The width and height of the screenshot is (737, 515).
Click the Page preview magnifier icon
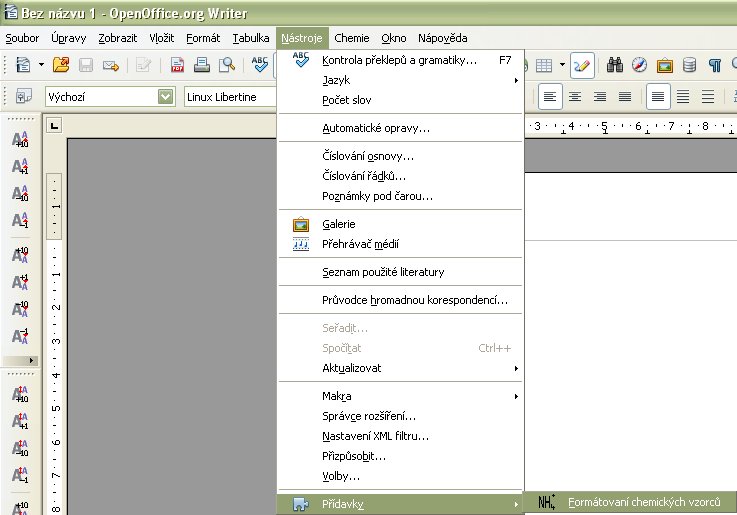[227, 65]
